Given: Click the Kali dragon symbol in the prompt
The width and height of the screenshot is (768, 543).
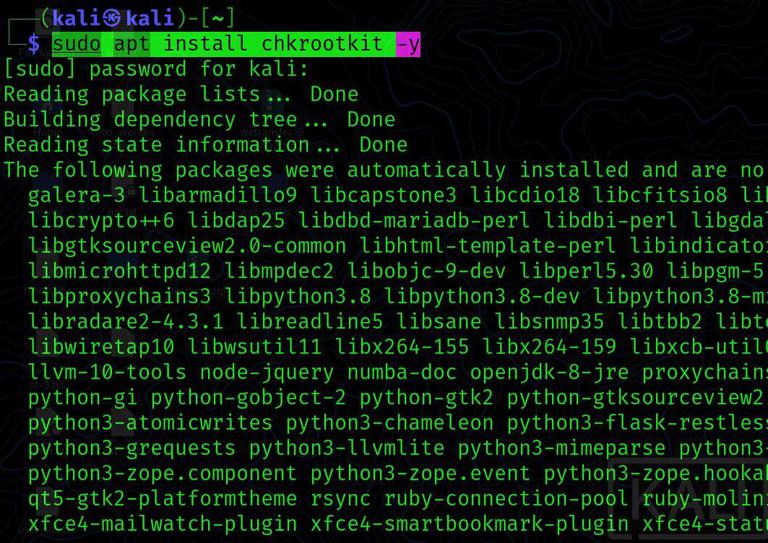Looking at the screenshot, I should pyautogui.click(x=113, y=19).
